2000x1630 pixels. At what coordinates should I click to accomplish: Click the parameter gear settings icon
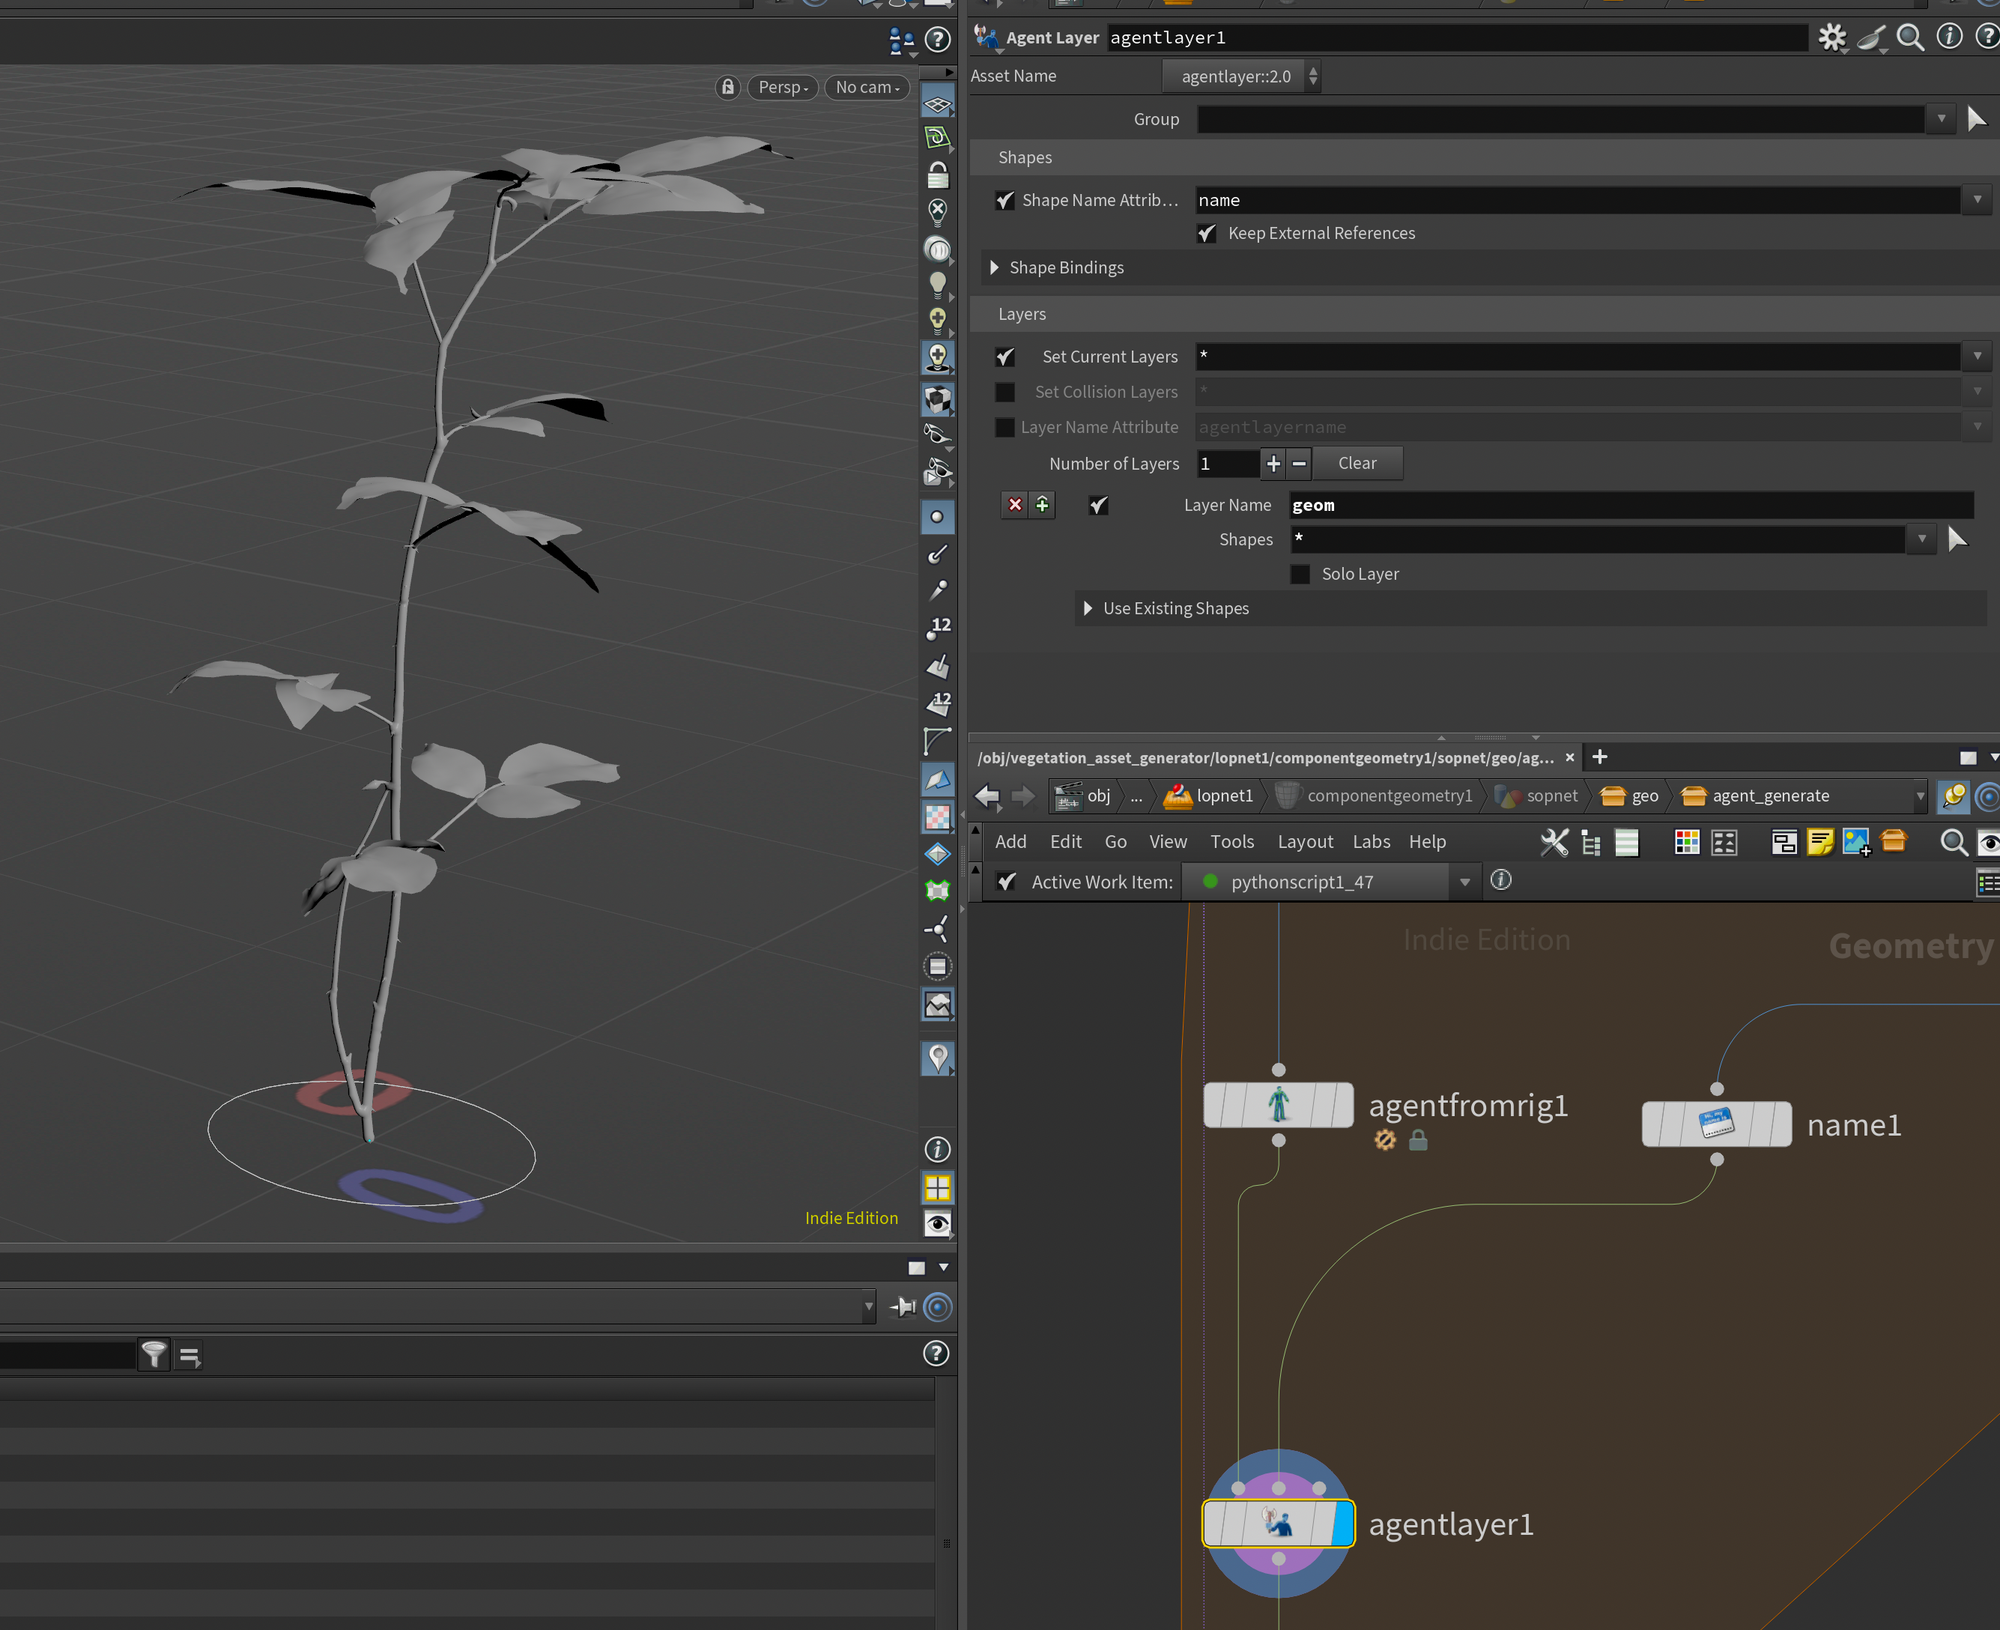[x=1831, y=38]
